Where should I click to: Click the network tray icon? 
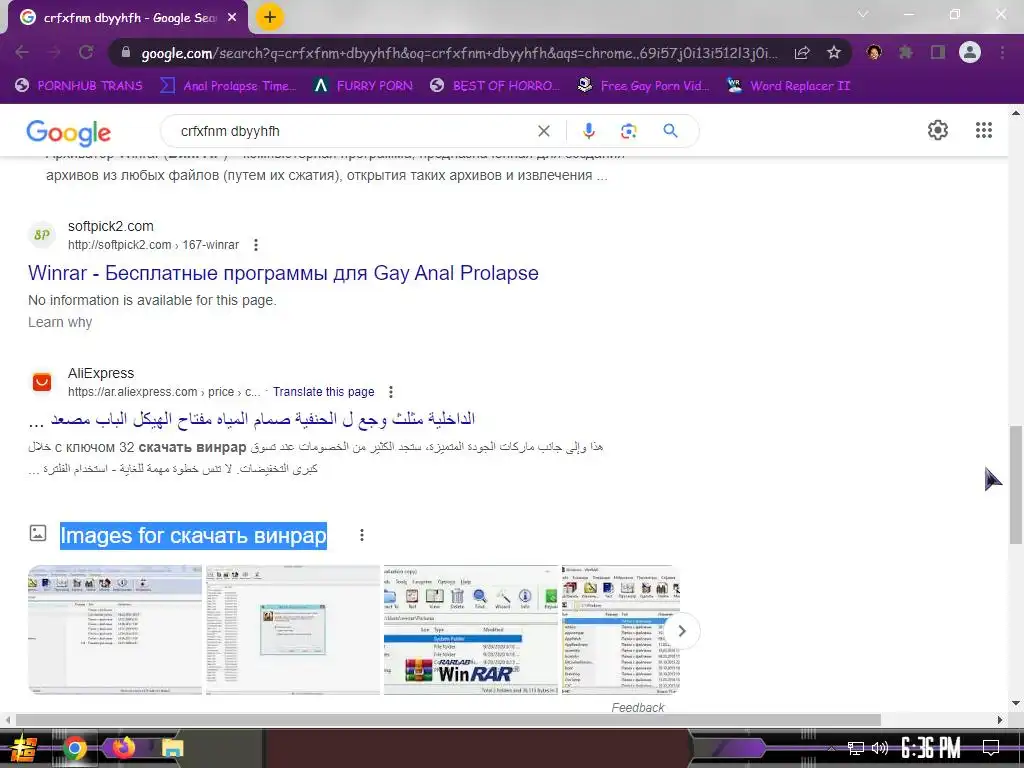855,748
